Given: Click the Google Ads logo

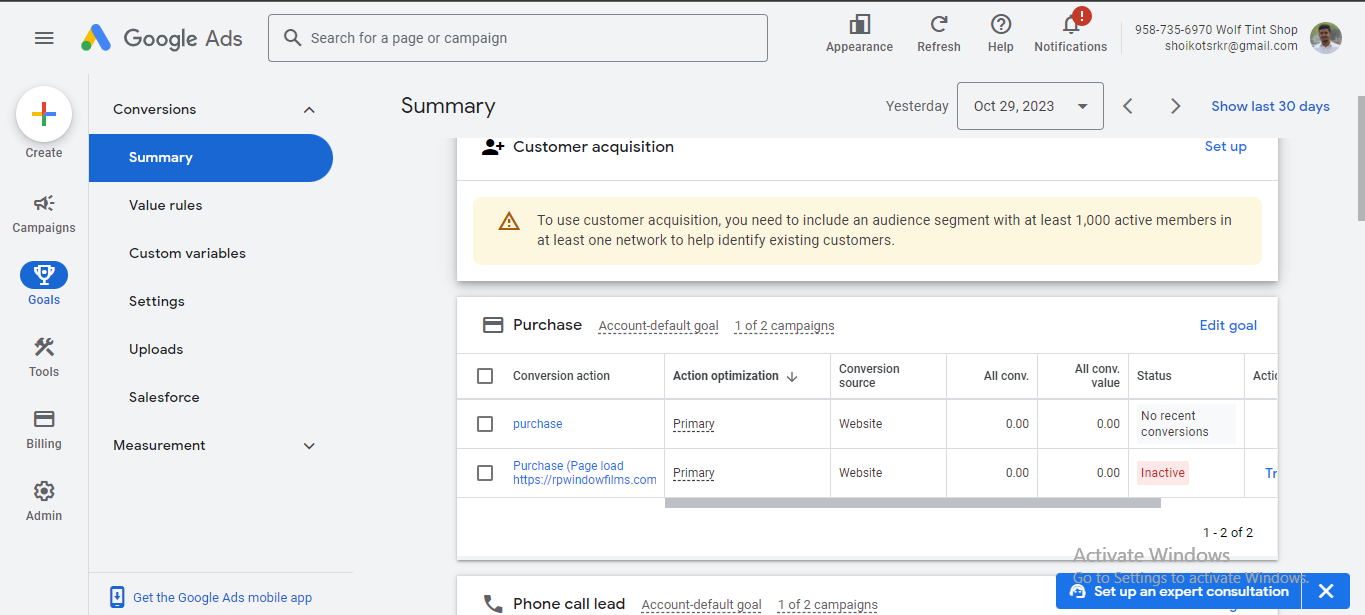Looking at the screenshot, I should pos(162,38).
